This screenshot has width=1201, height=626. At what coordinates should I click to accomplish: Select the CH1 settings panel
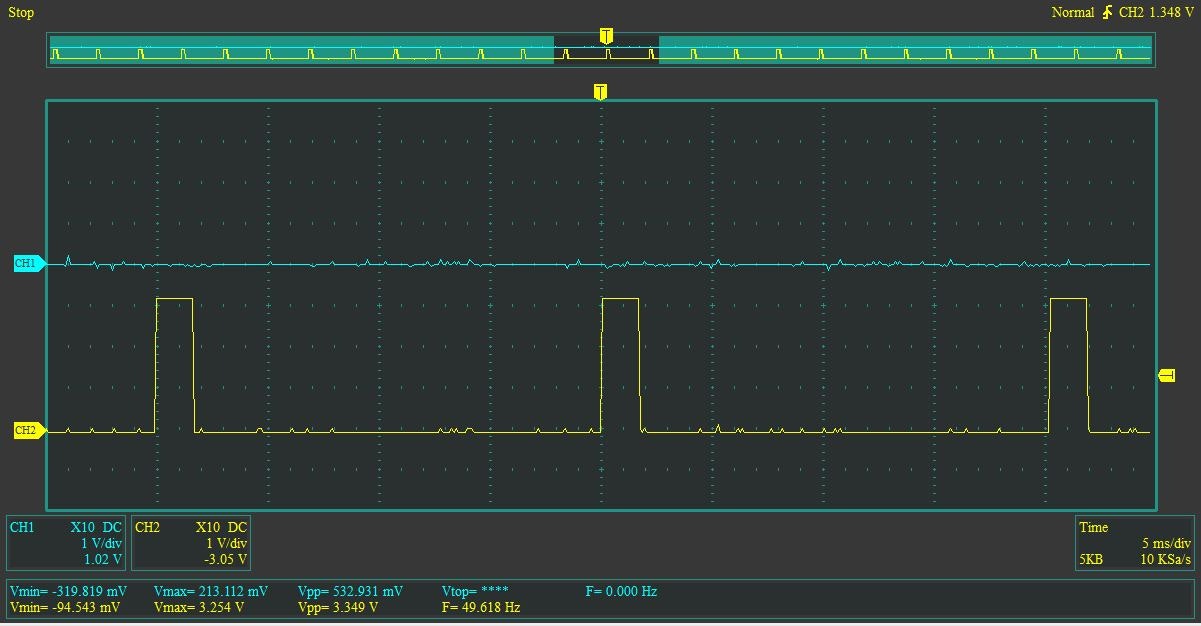[x=65, y=541]
